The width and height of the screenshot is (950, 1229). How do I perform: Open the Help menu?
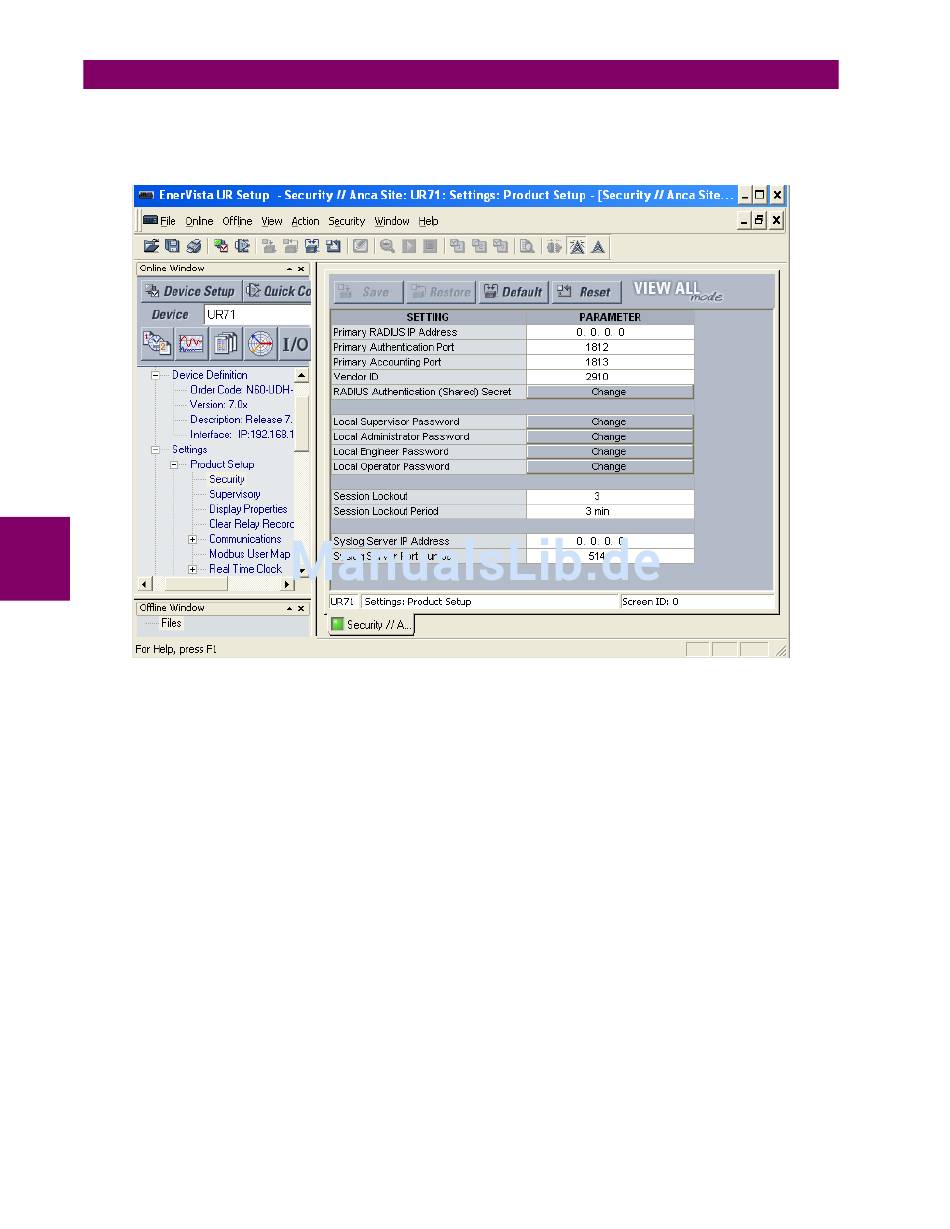click(x=428, y=221)
